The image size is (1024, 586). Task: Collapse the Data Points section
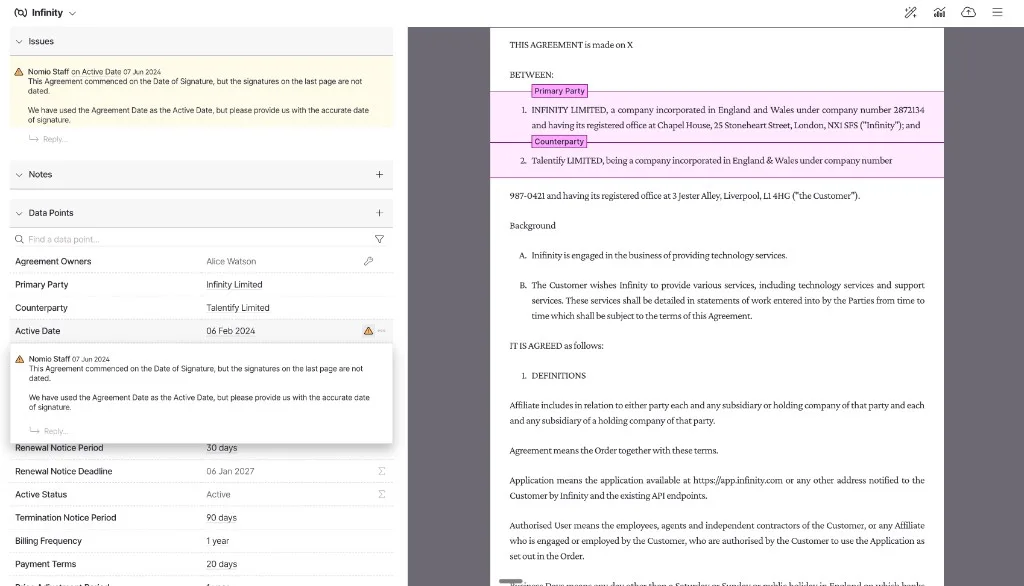(19, 213)
